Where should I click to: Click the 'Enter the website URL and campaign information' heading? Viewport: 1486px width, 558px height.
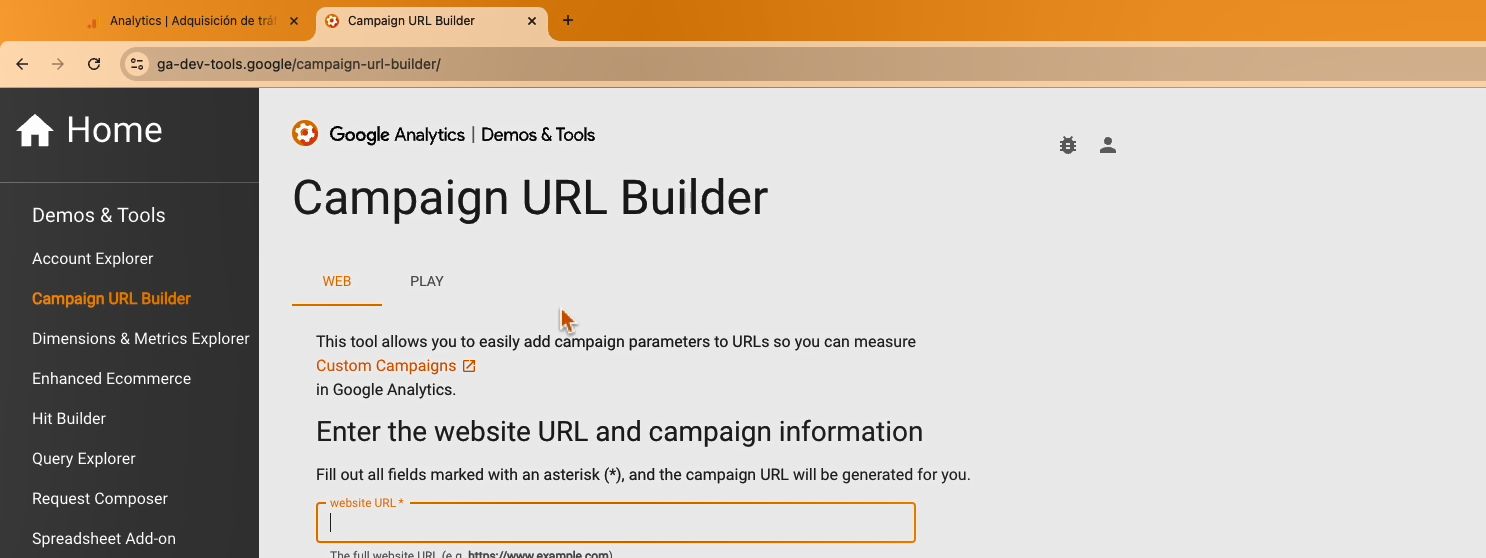(619, 432)
